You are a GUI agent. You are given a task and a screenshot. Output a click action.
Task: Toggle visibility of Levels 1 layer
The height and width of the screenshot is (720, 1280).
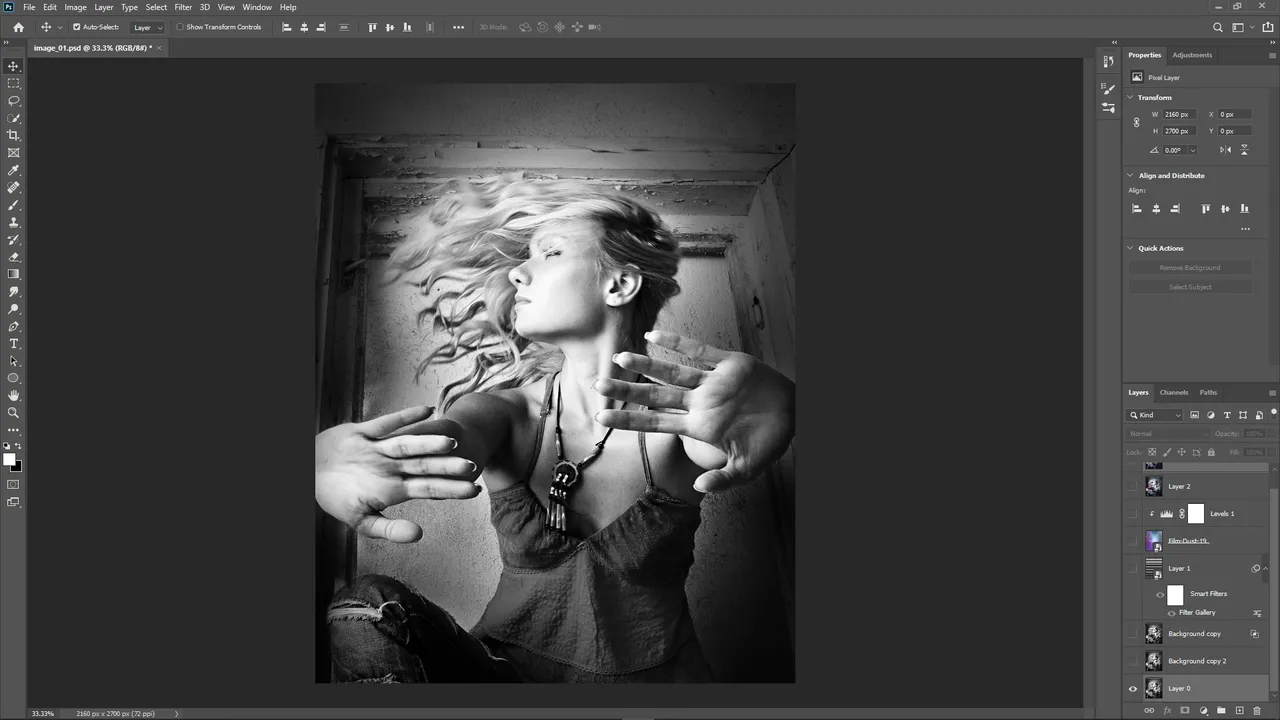1133,514
